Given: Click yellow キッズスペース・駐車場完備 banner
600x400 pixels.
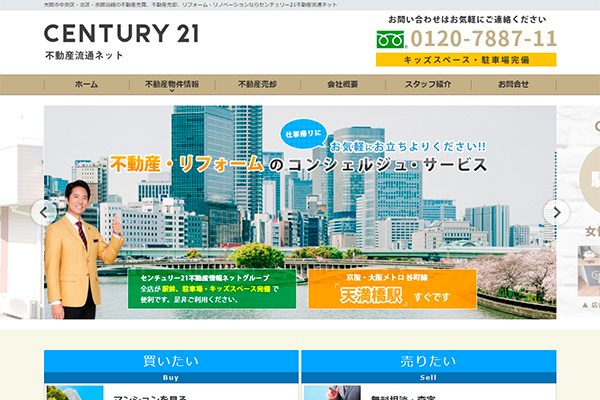Looking at the screenshot, I should click(x=466, y=60).
